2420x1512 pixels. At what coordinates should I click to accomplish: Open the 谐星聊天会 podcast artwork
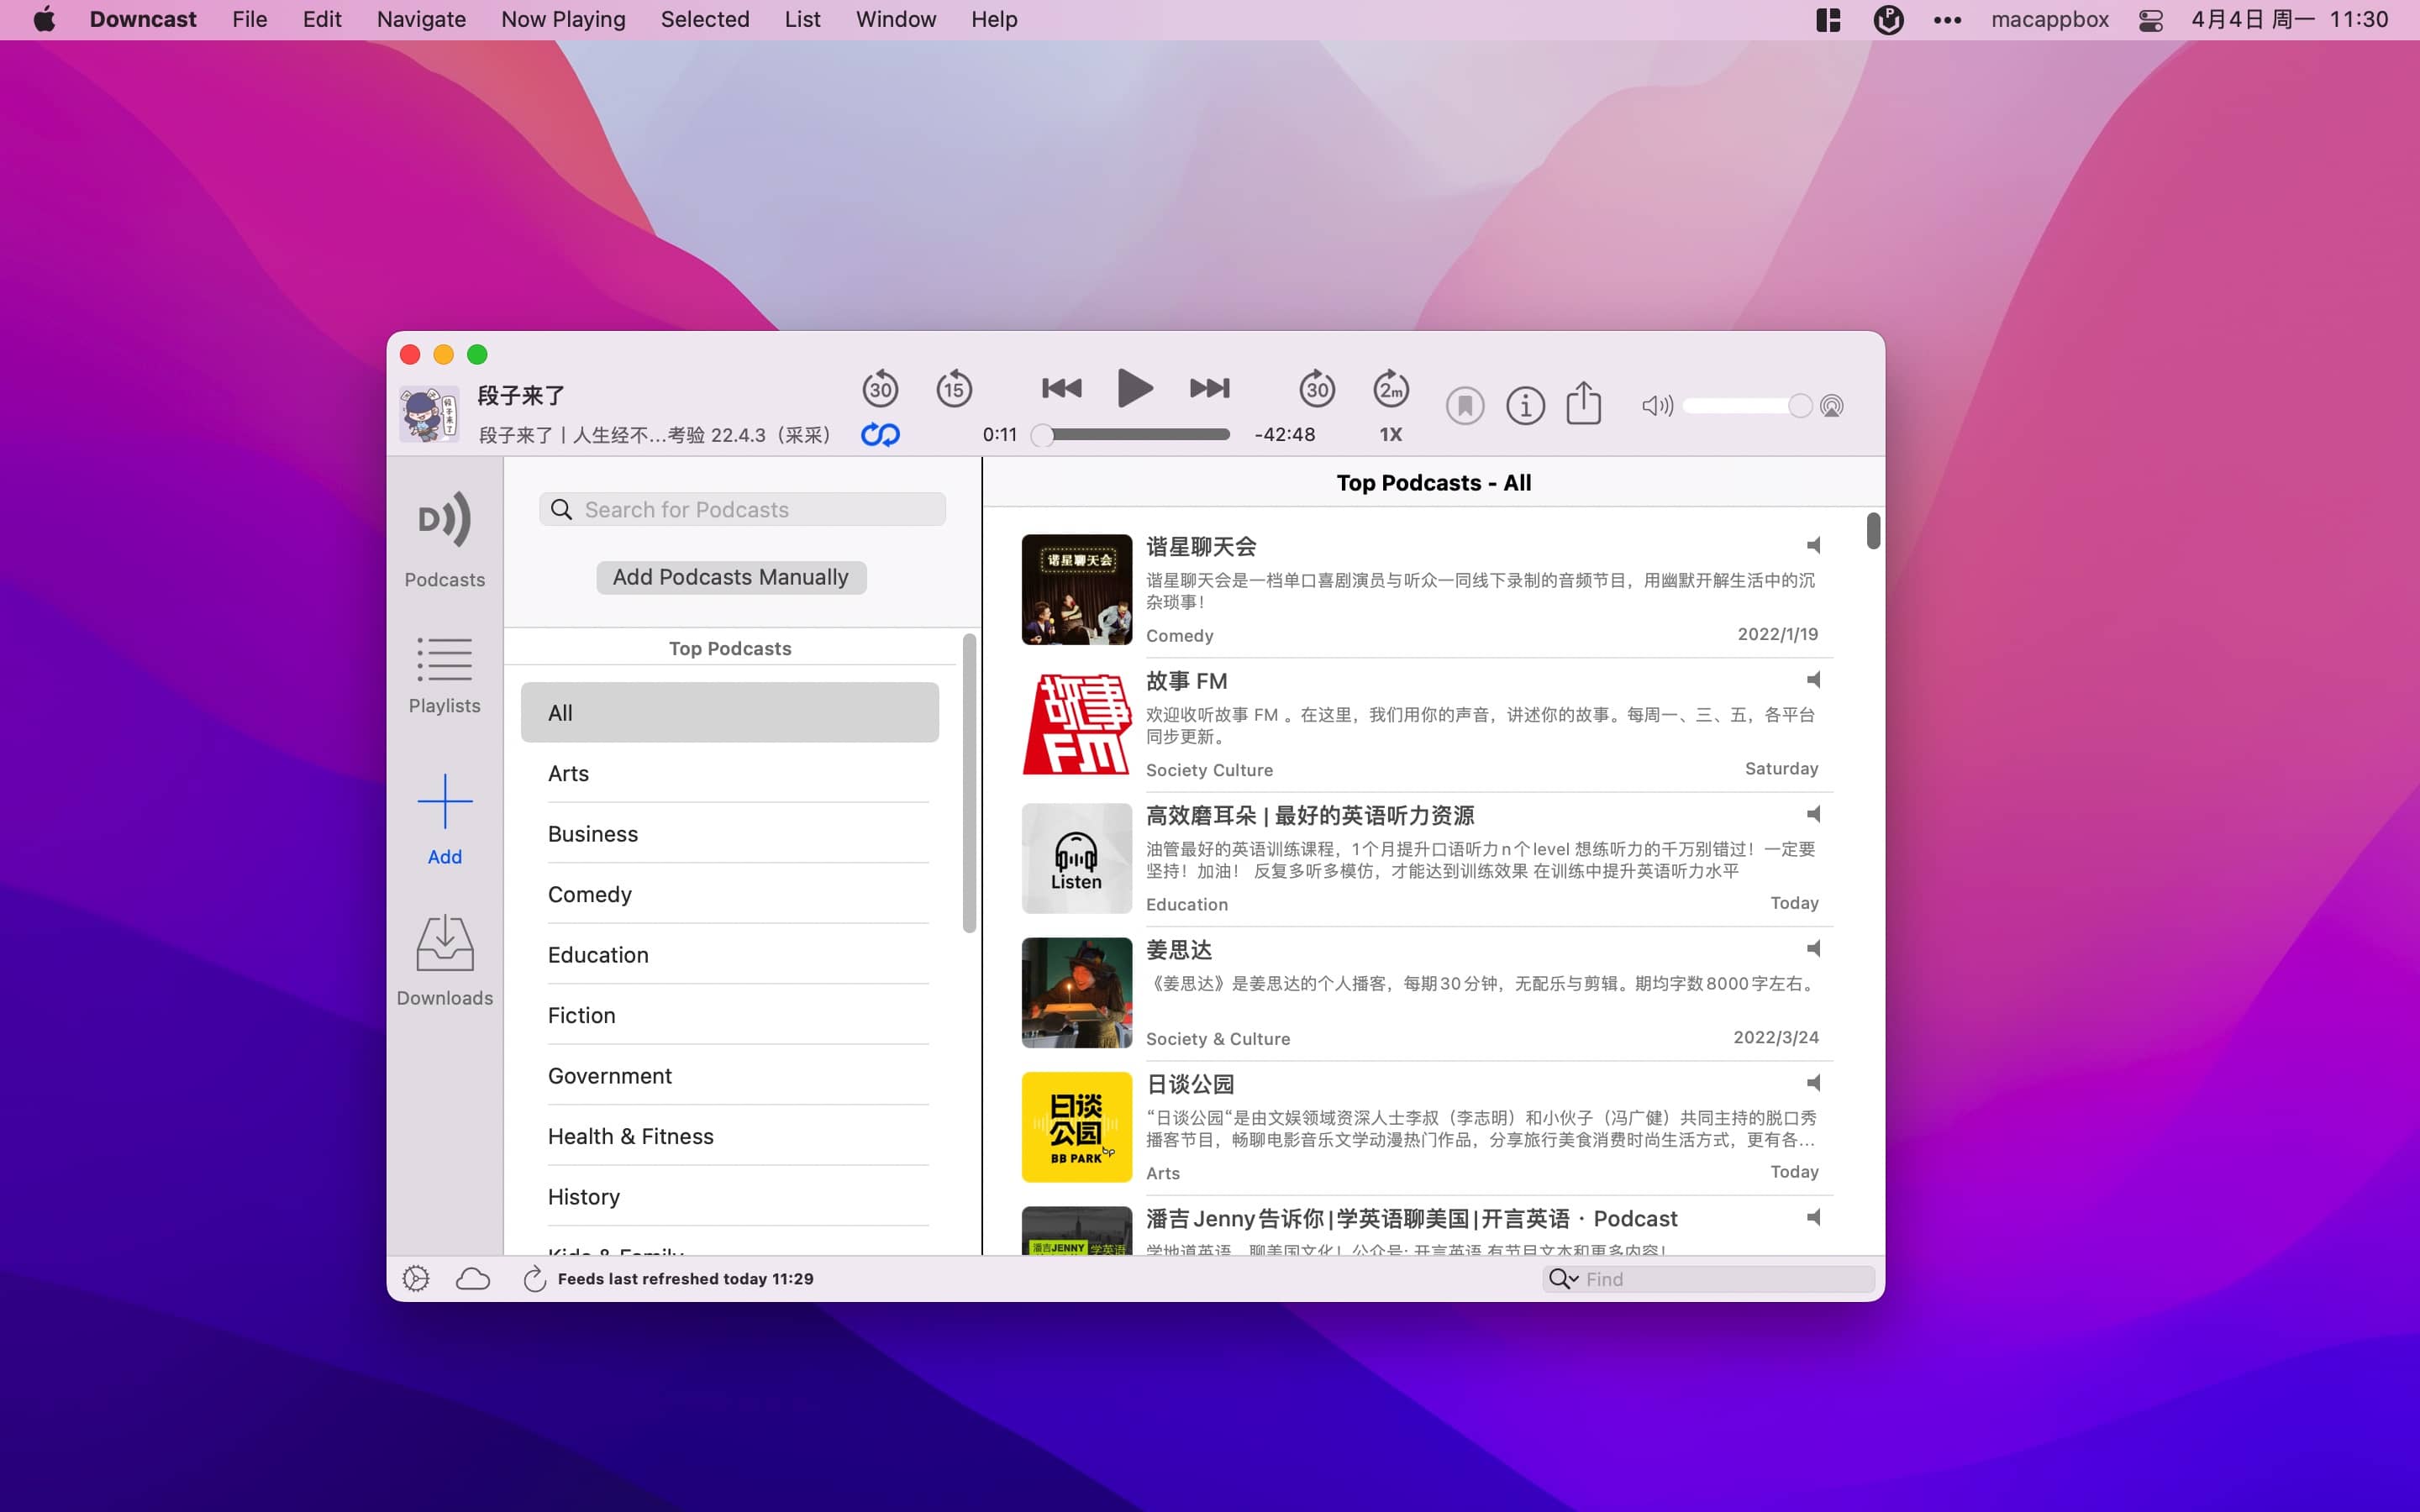click(x=1076, y=589)
